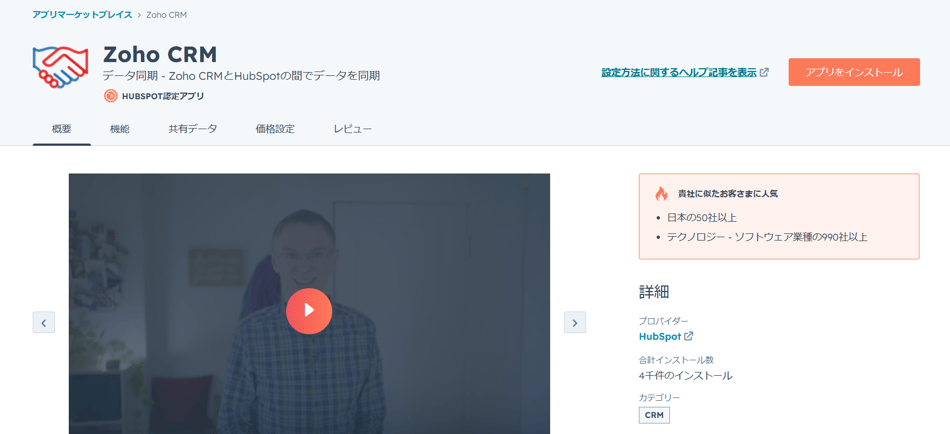Play the Zoho CRM overview video

309,311
